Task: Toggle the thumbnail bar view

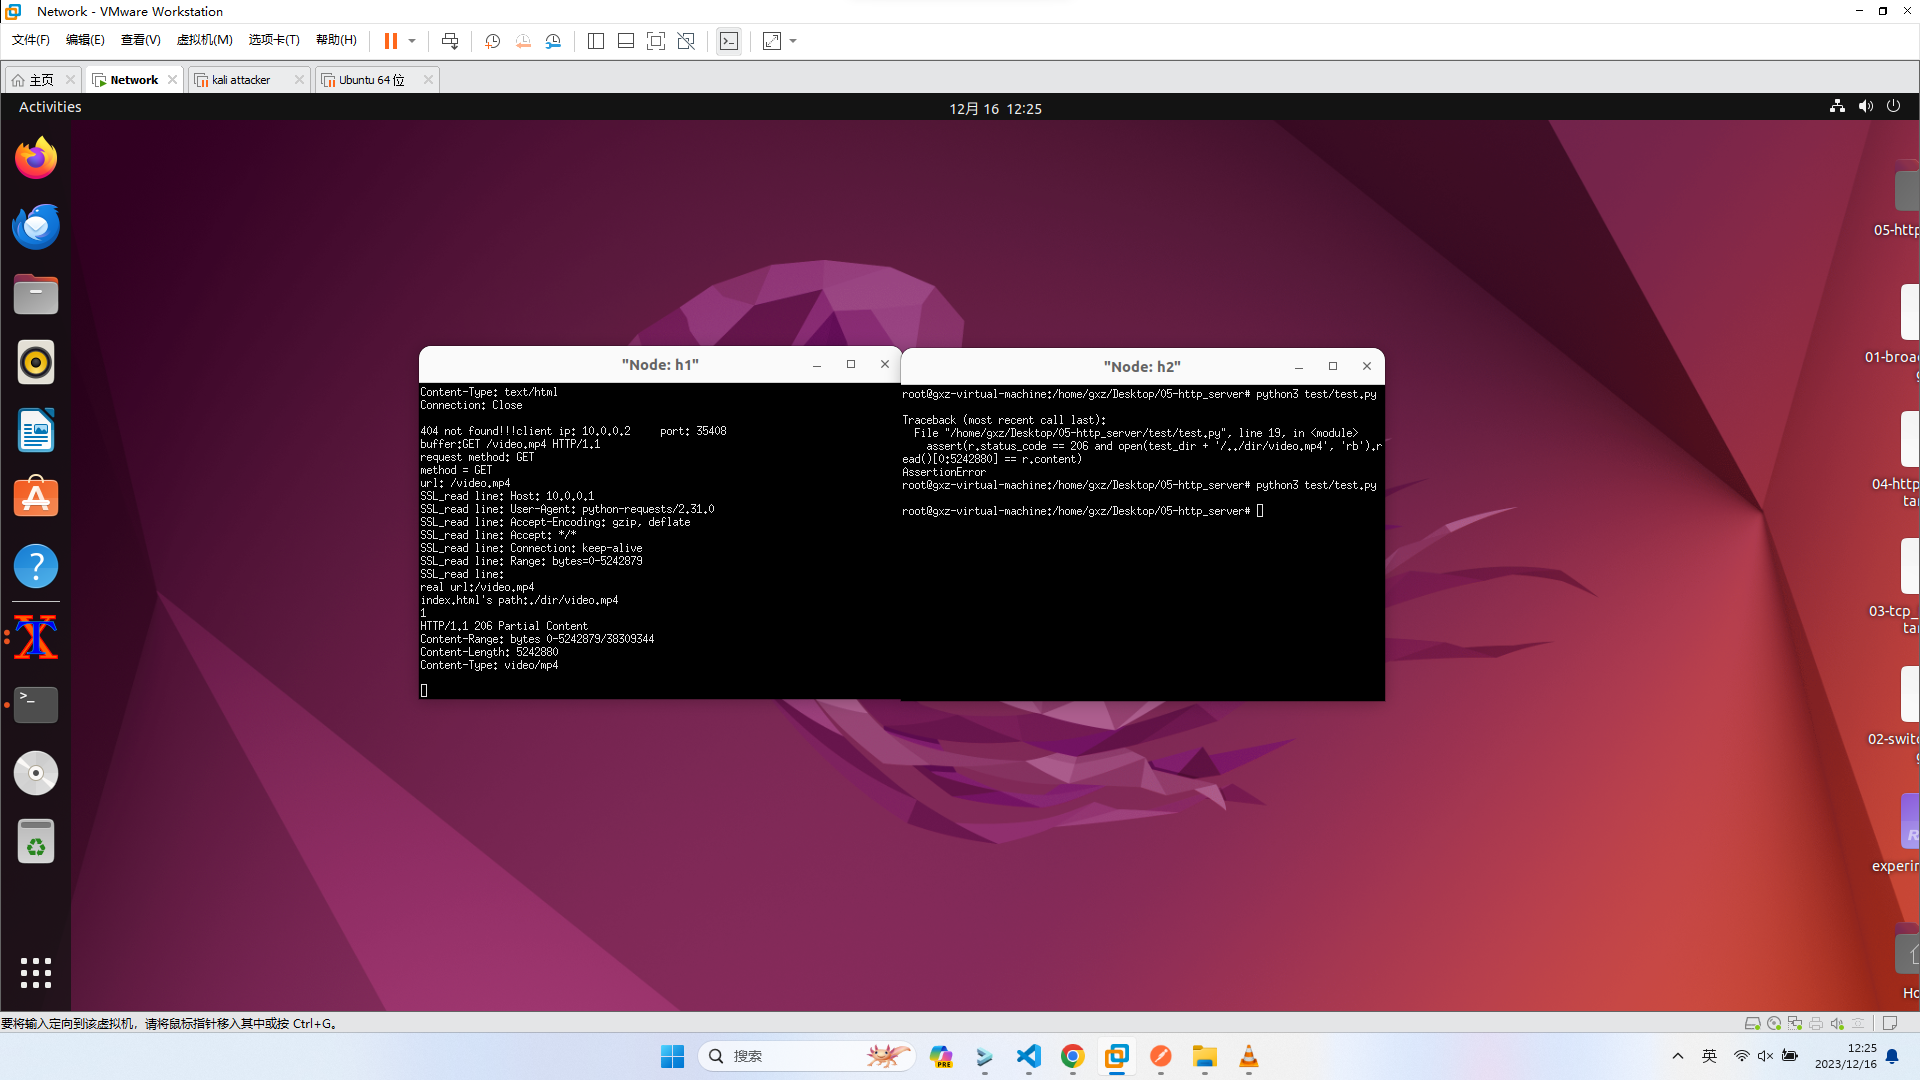Action: 626,41
